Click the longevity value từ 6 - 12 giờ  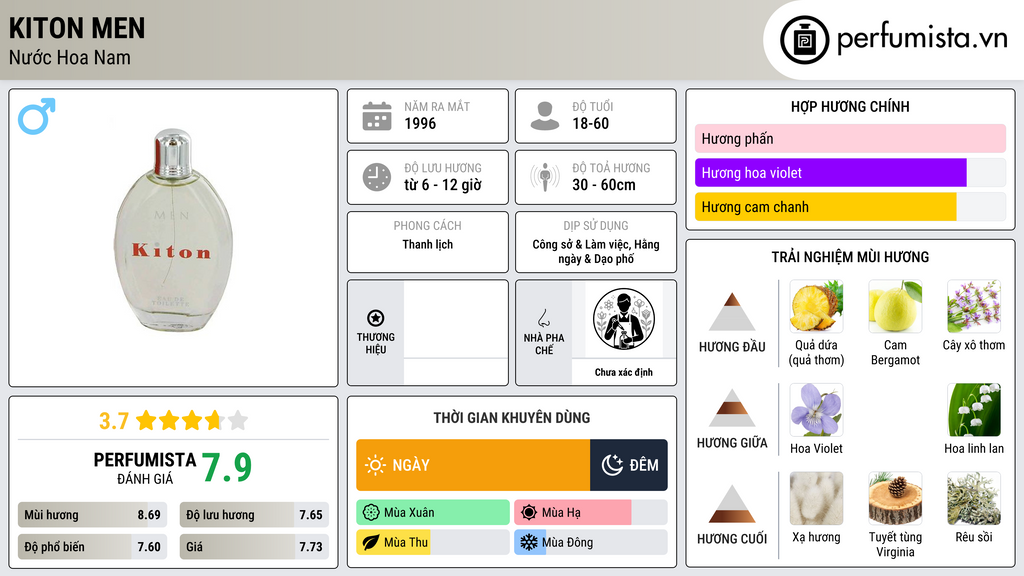[x=443, y=185]
